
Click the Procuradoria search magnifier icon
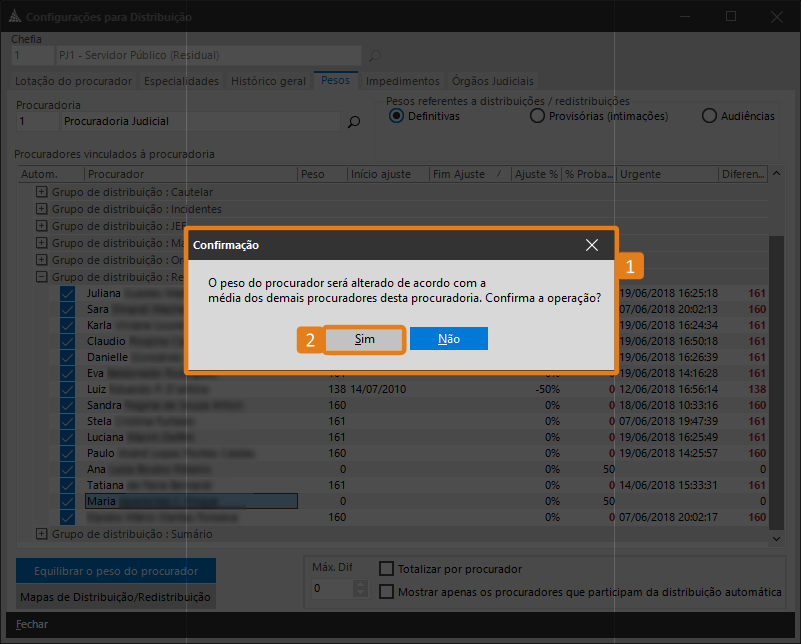tap(353, 122)
